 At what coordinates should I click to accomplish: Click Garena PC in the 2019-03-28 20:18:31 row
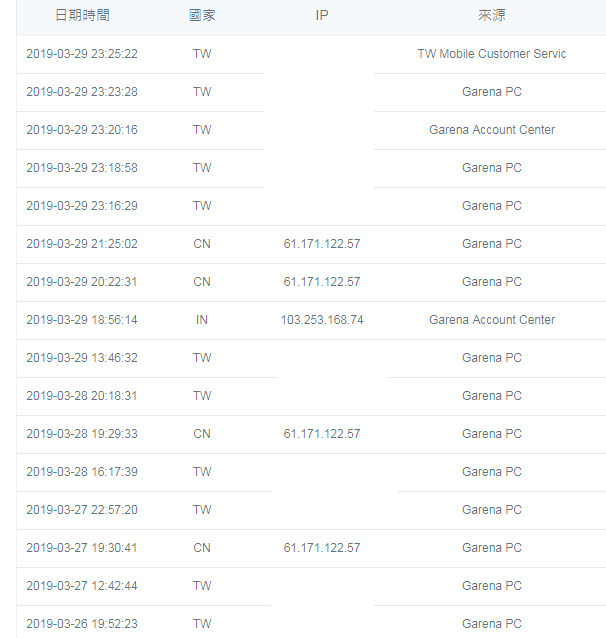click(492, 396)
